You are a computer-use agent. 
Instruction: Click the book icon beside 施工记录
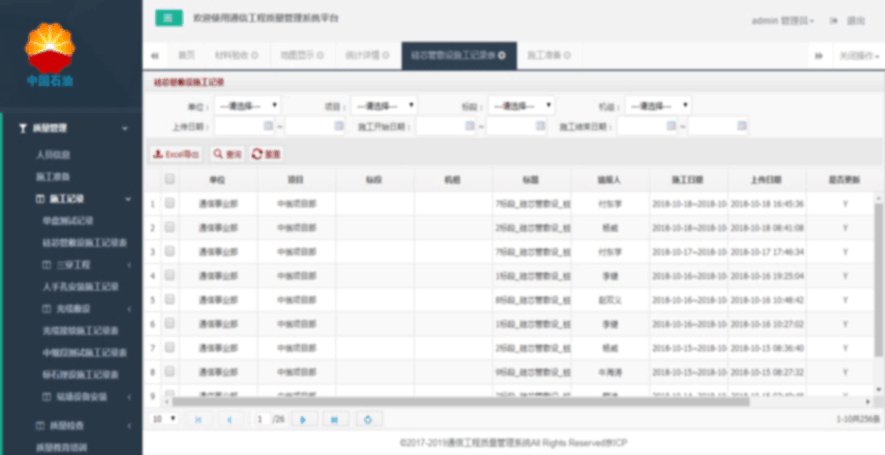coord(40,199)
